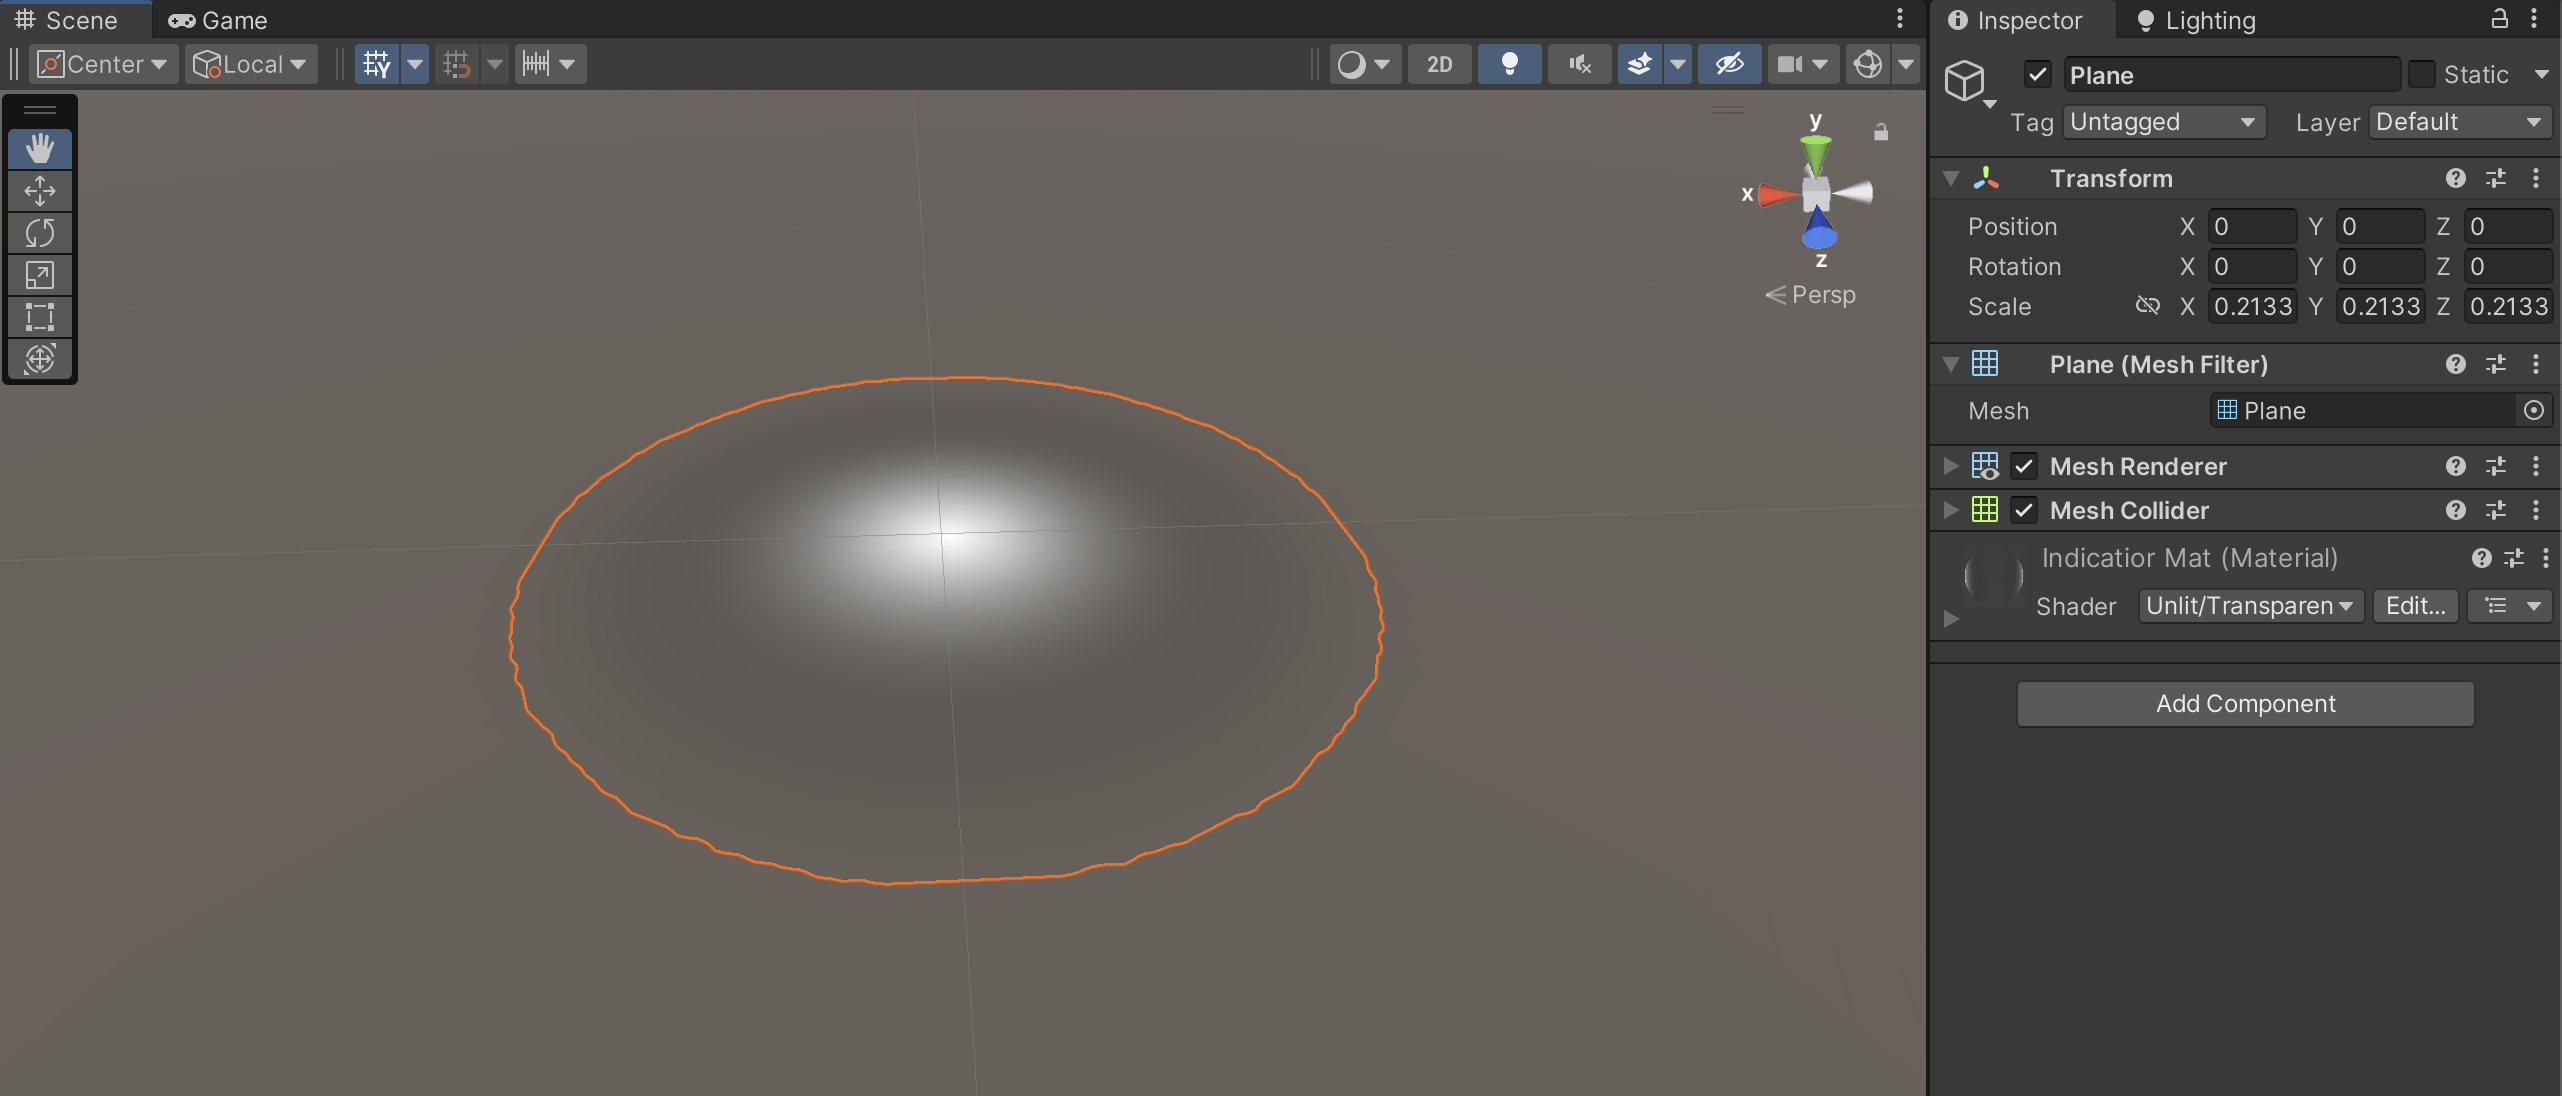Viewport: 2562px width, 1096px height.
Task: Click the Inspector lock icon
Action: 2499,19
